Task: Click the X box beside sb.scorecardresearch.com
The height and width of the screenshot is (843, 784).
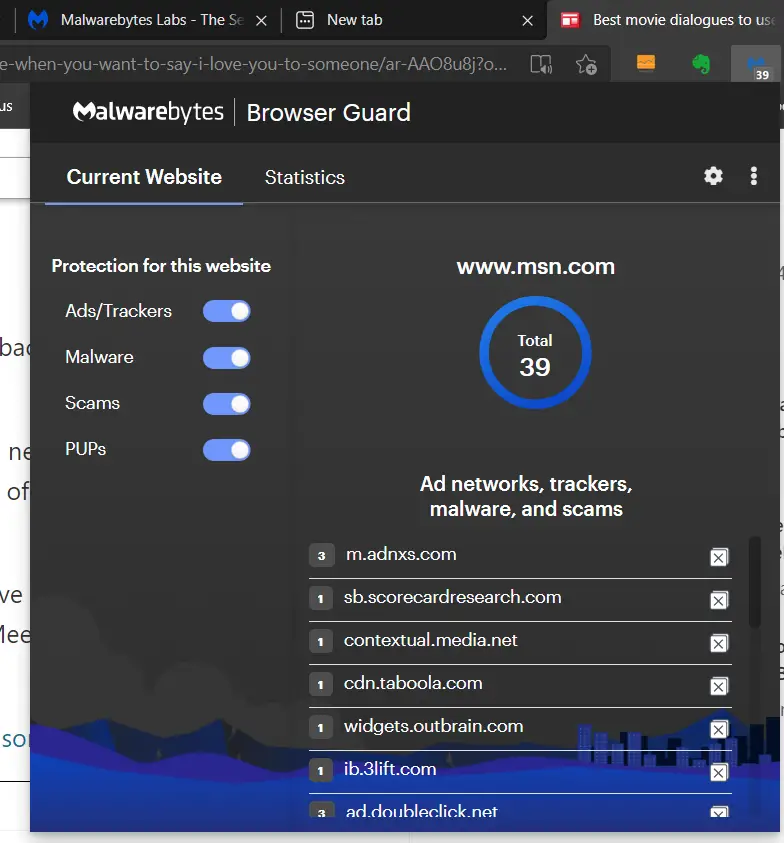Action: 719,600
